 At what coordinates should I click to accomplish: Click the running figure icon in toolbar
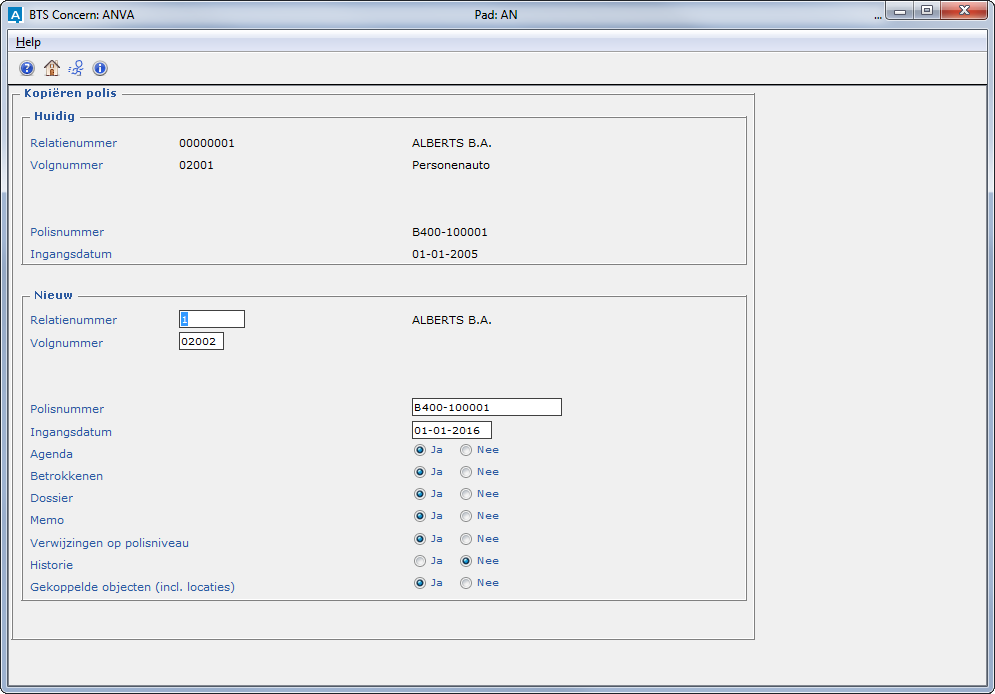click(x=76, y=69)
